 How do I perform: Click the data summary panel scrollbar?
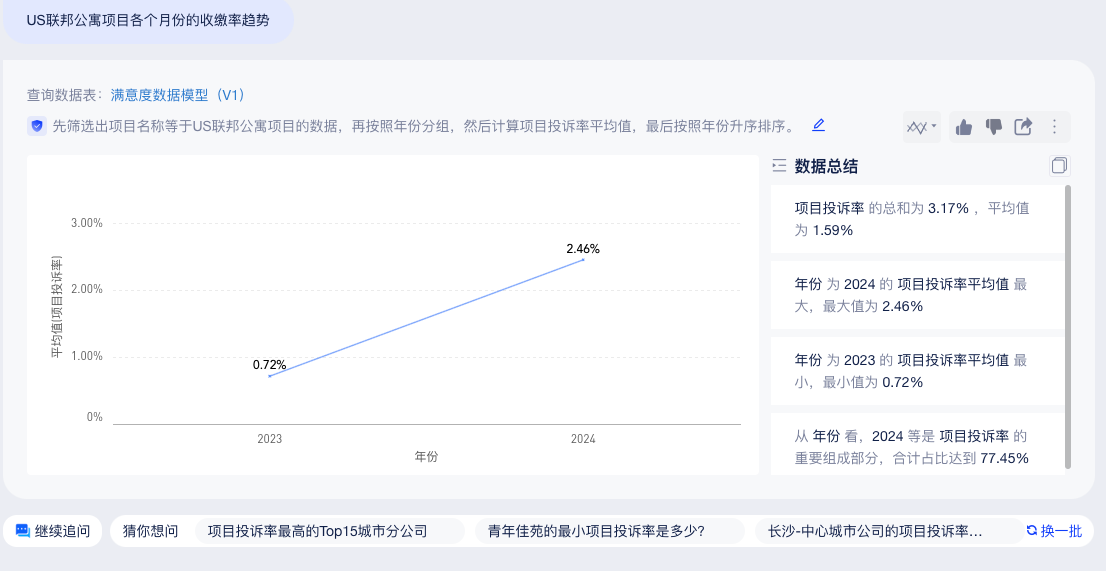[1068, 327]
